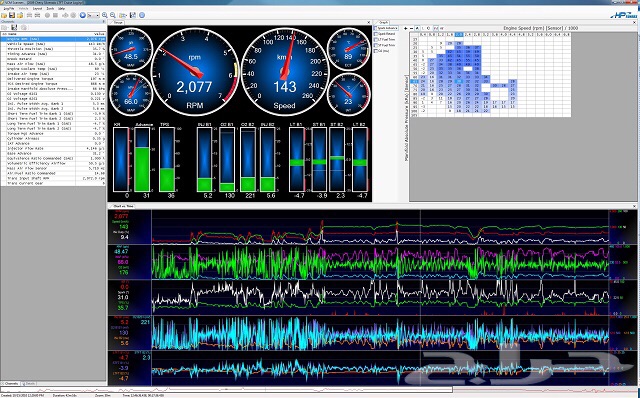This screenshot has height=398, width=640.
Task: Open the Layout menu
Action: (x=37, y=8)
